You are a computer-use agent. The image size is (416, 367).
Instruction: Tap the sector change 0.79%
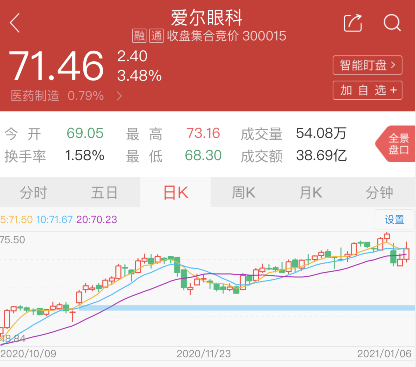click(86, 96)
